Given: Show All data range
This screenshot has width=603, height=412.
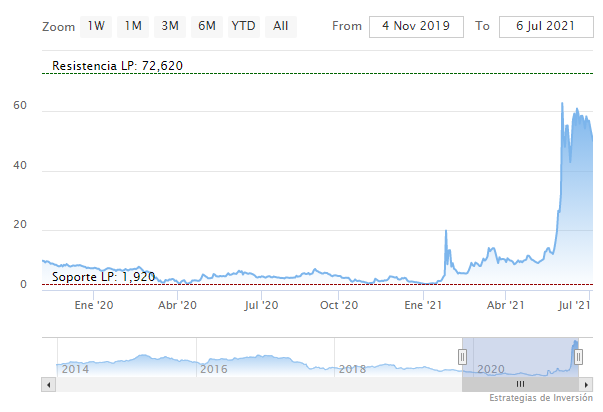Looking at the screenshot, I should click(x=281, y=26).
